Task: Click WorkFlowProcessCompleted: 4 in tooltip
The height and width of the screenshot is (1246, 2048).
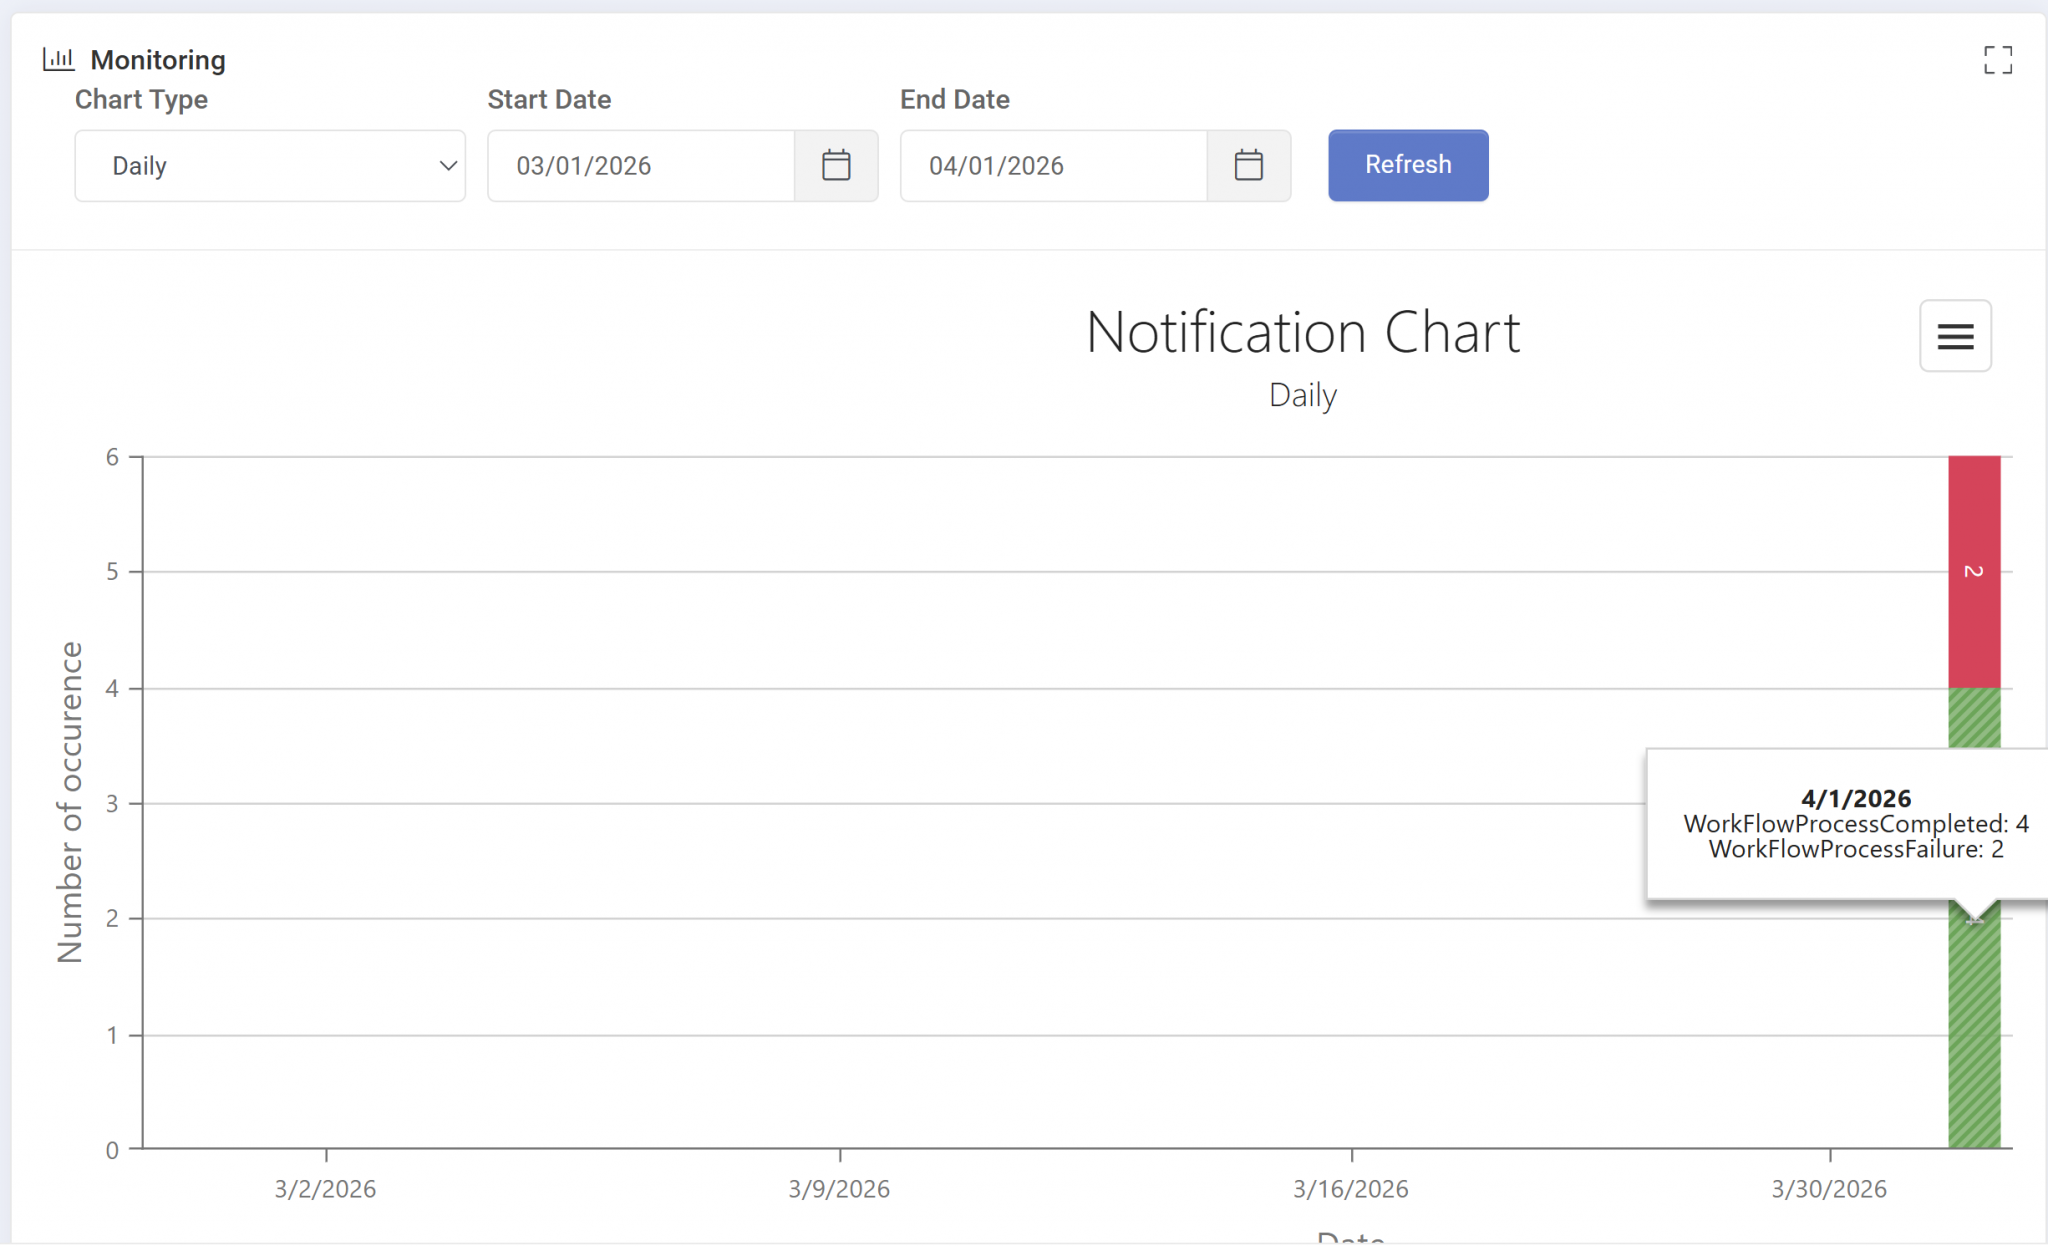Action: click(1856, 824)
